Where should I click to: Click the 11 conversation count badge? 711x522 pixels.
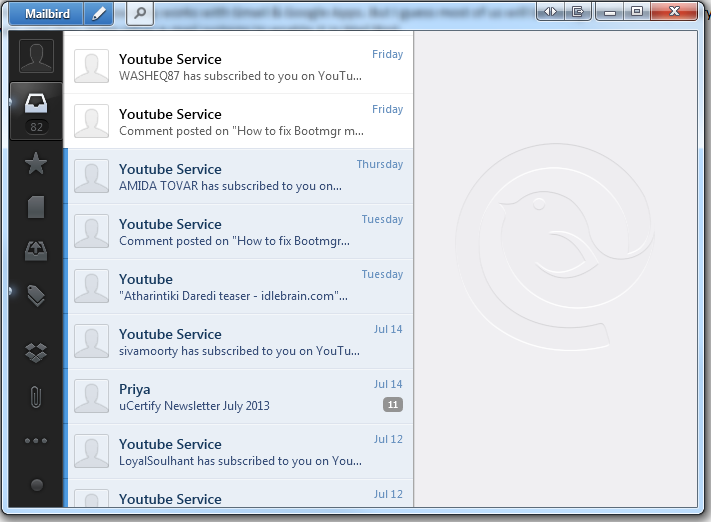393,405
